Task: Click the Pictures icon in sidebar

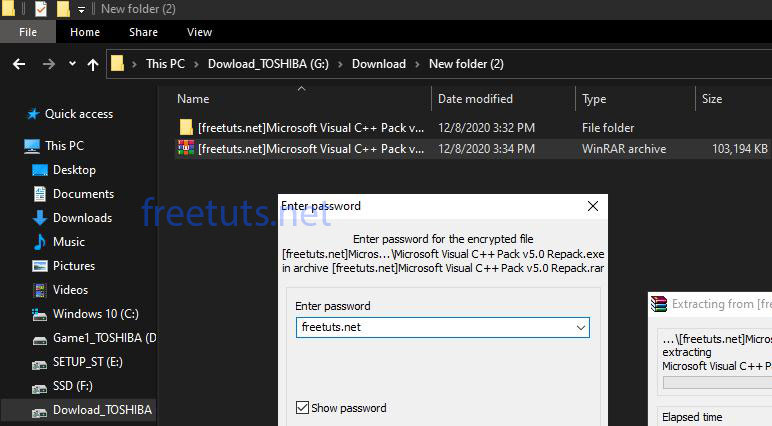Action: tap(40, 266)
